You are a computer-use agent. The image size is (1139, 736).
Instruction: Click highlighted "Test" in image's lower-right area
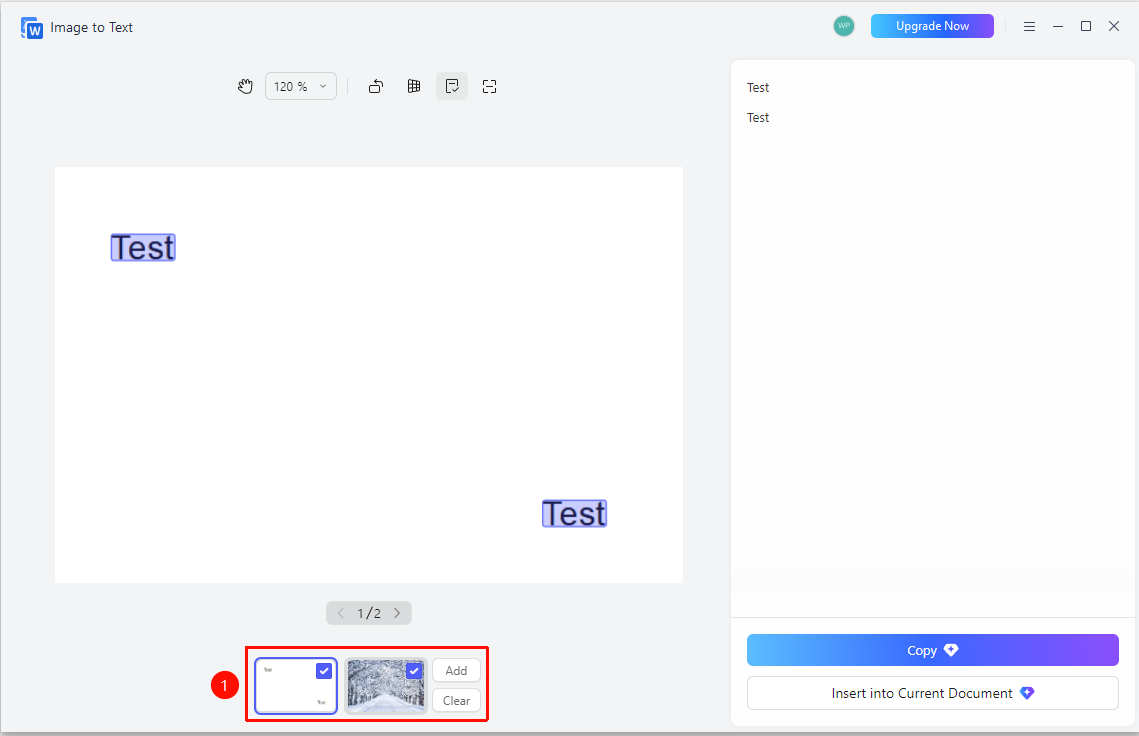[x=575, y=514]
